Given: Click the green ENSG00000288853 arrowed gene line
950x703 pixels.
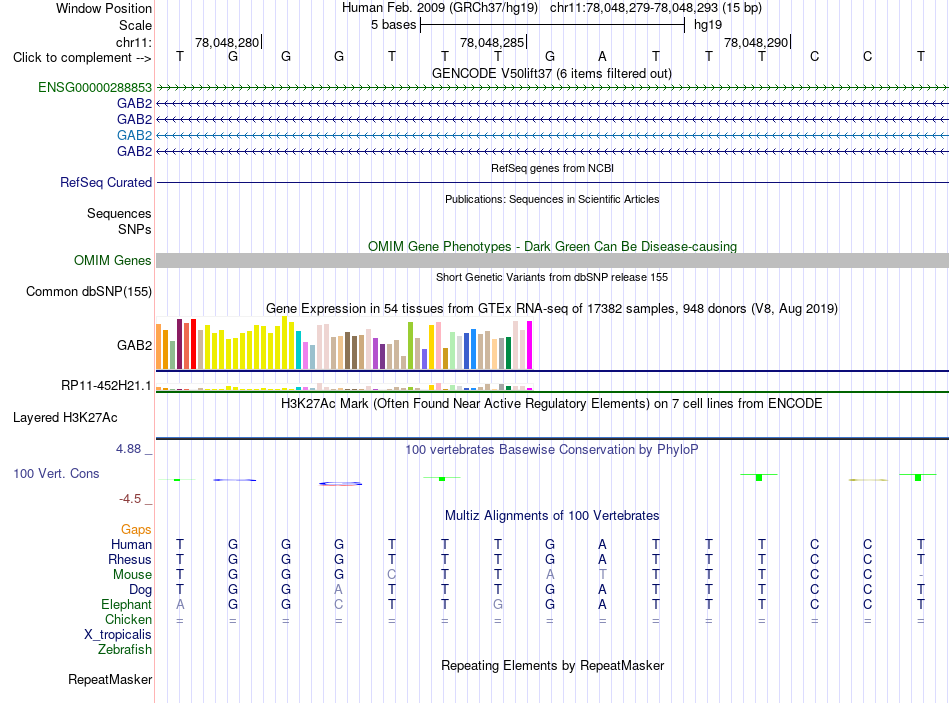Looking at the screenshot, I should 552,88.
